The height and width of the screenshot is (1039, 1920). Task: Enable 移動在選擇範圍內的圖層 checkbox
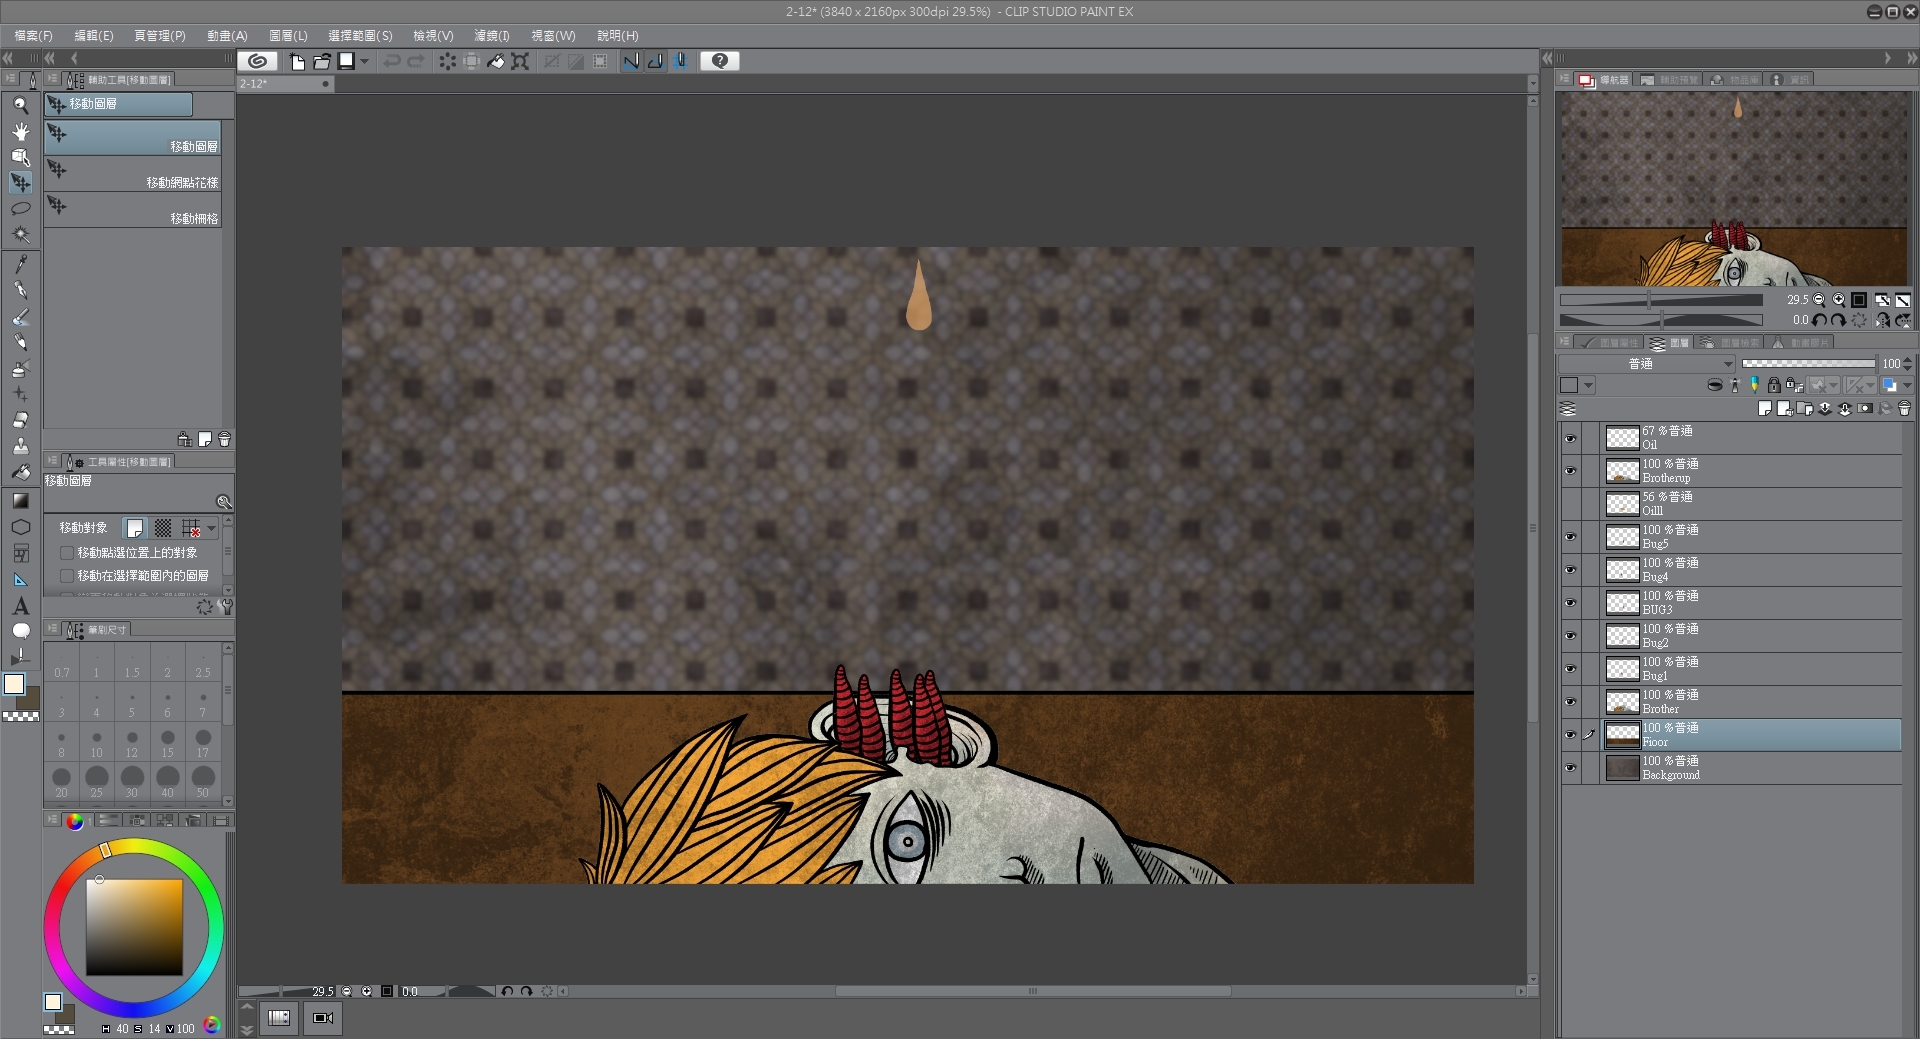click(67, 576)
